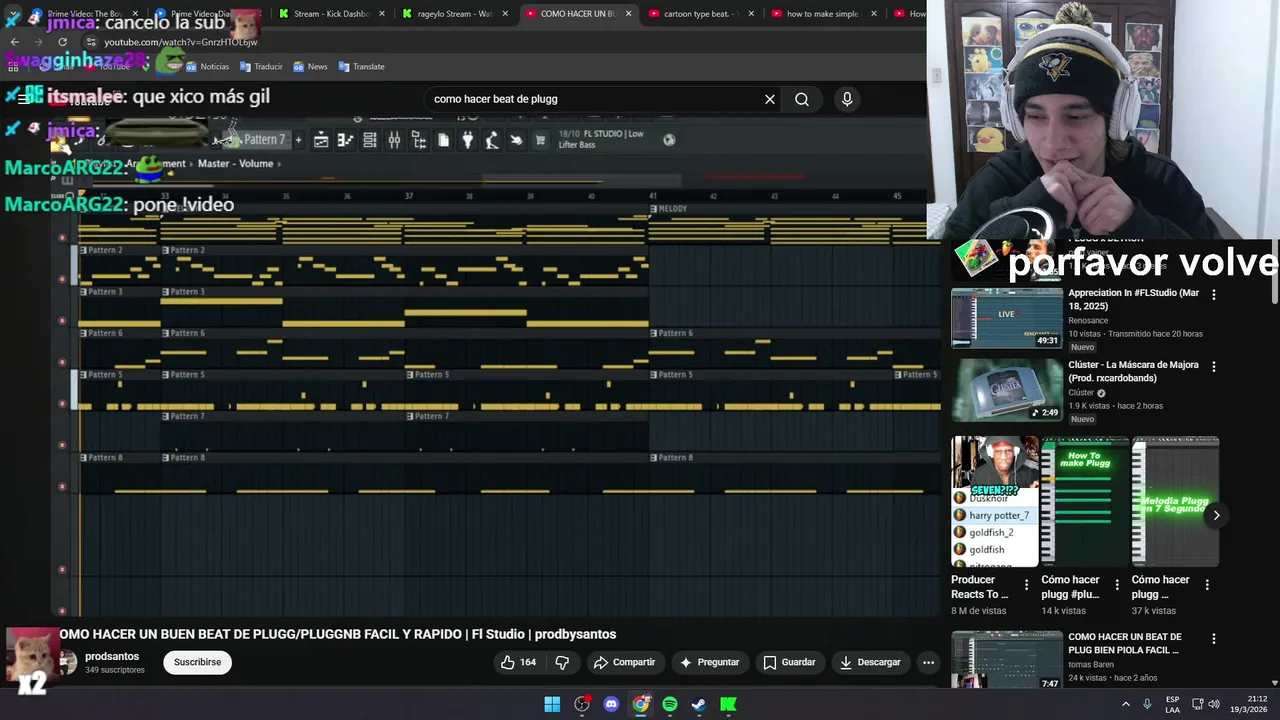
Task: Open options for Cómo hacer plugg 14 k vistas short
Action: point(1117,584)
